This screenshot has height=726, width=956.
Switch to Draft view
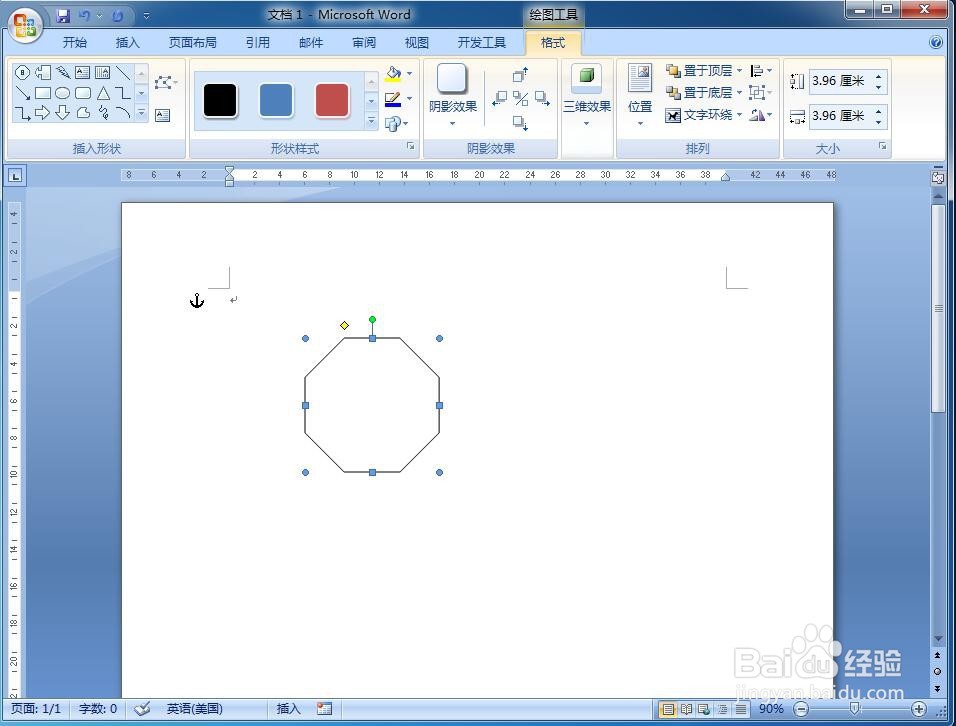coord(740,709)
